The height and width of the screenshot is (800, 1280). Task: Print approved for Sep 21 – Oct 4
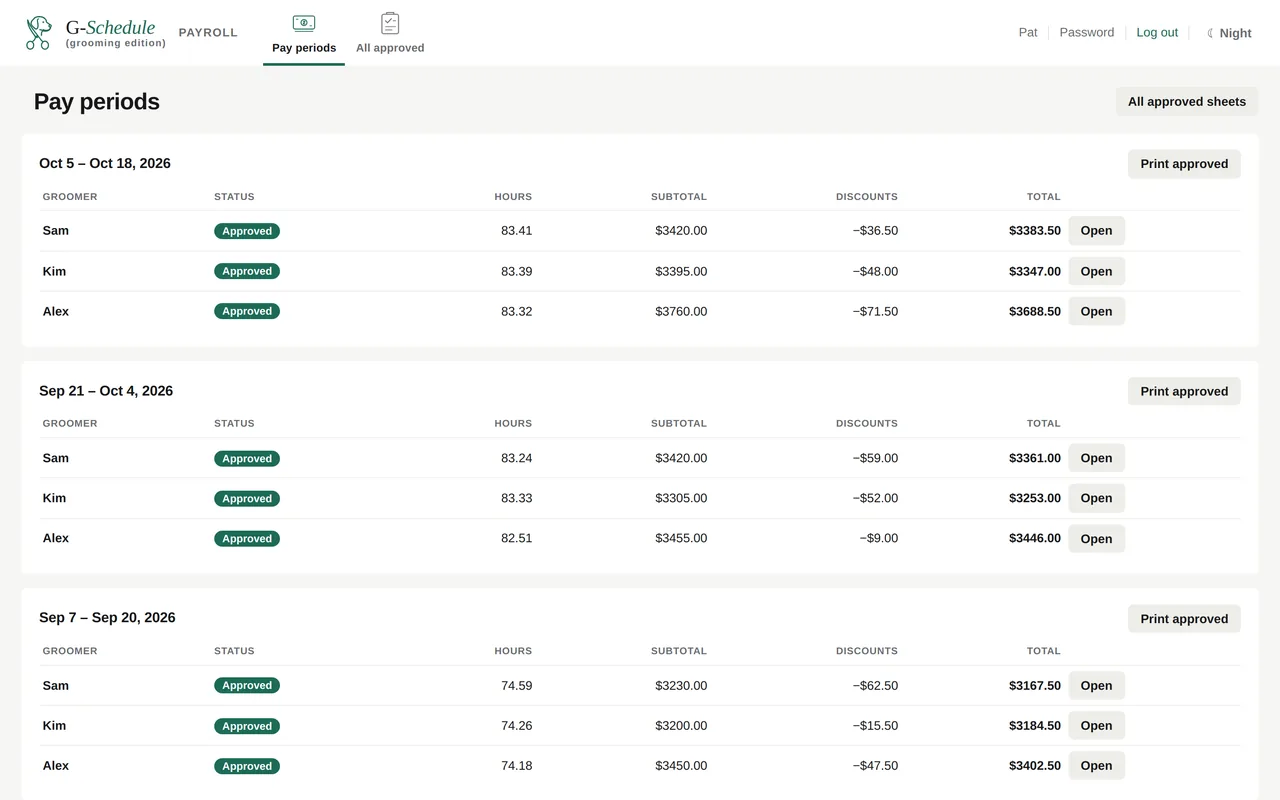tap(1184, 391)
